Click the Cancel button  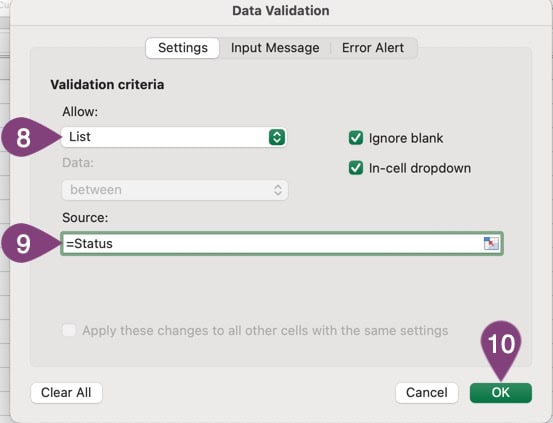coord(426,393)
